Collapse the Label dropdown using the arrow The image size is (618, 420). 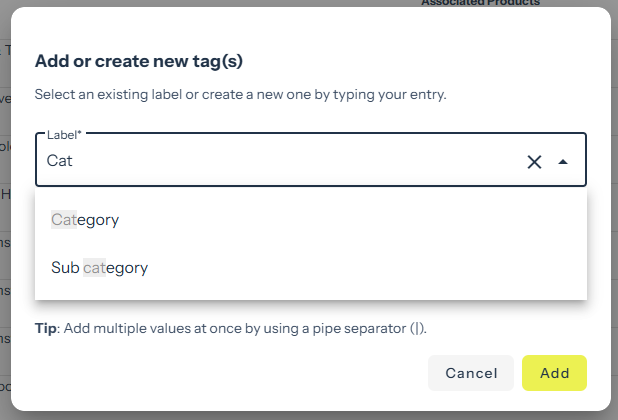563,162
